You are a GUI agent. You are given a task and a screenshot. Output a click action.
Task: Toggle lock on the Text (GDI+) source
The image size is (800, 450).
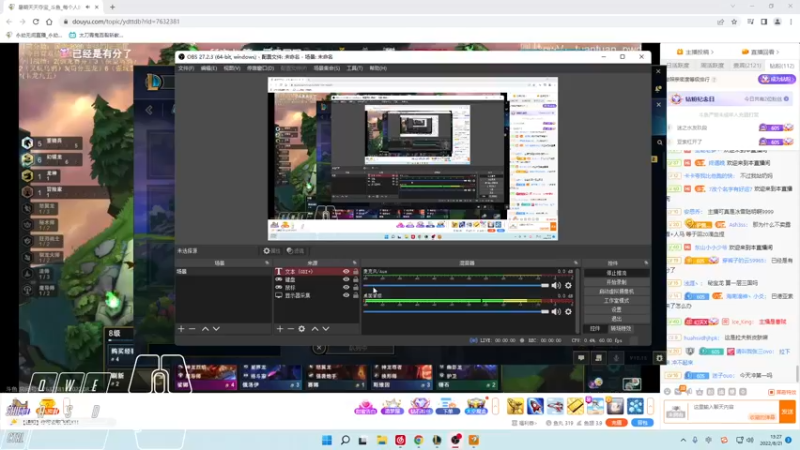point(356,271)
